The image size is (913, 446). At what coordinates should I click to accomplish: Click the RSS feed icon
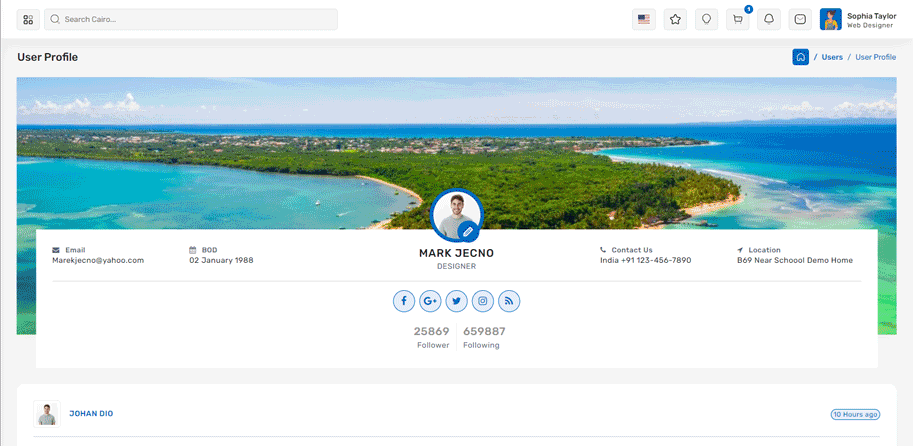point(509,301)
